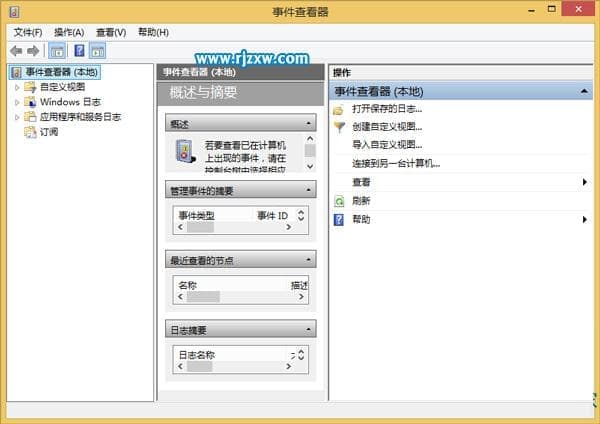The height and width of the screenshot is (424, 600).
Task: Click the vertical scroll arrows beside 事件 ID
Action: tap(301, 215)
